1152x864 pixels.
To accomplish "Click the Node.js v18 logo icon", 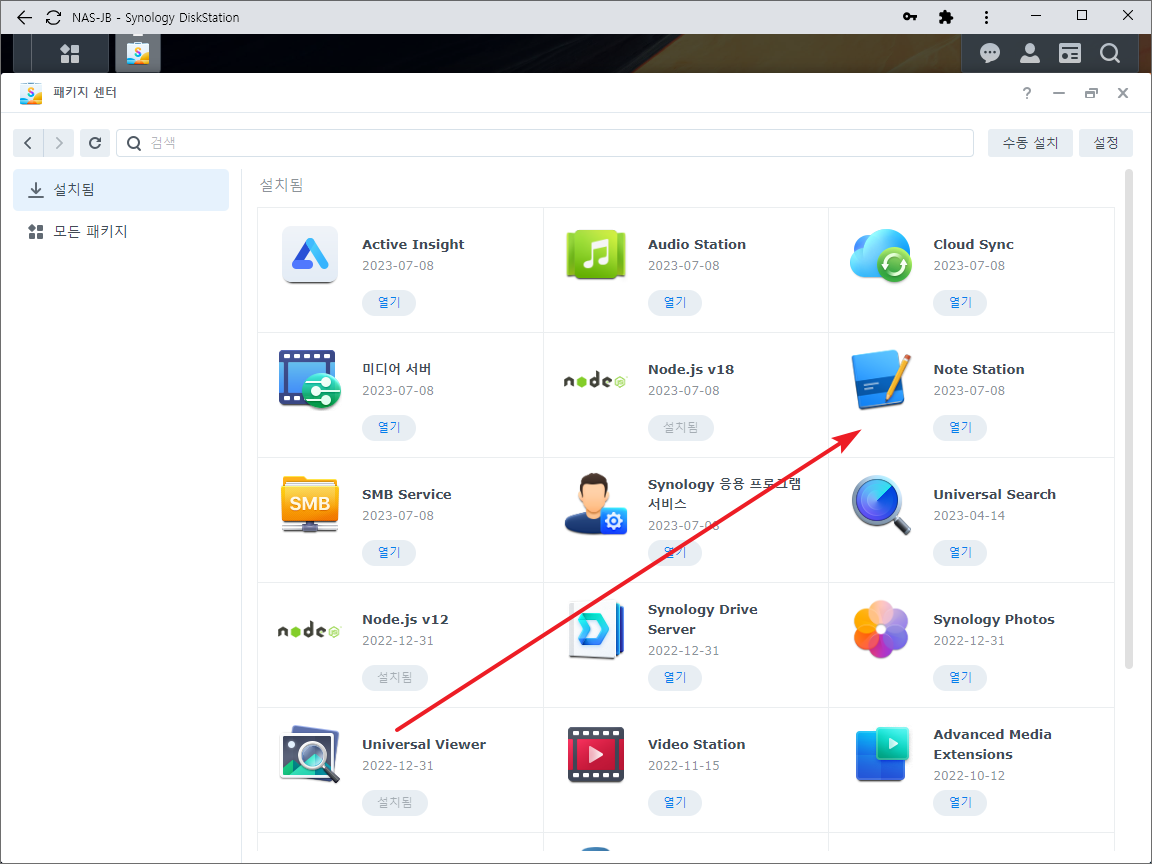I will (x=594, y=381).
